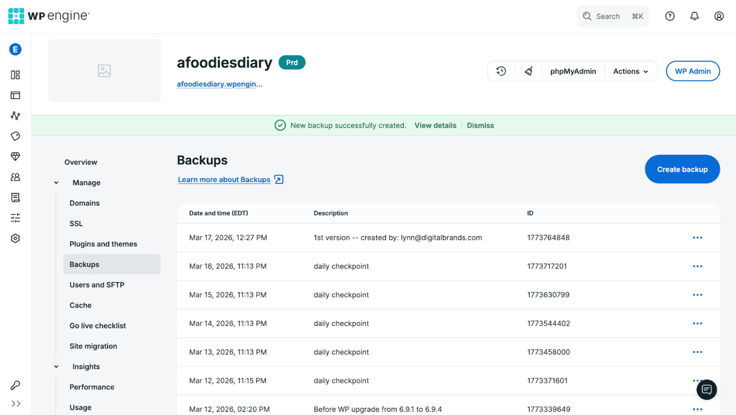Open SSL menu item
The height and width of the screenshot is (415, 736).
(76, 223)
